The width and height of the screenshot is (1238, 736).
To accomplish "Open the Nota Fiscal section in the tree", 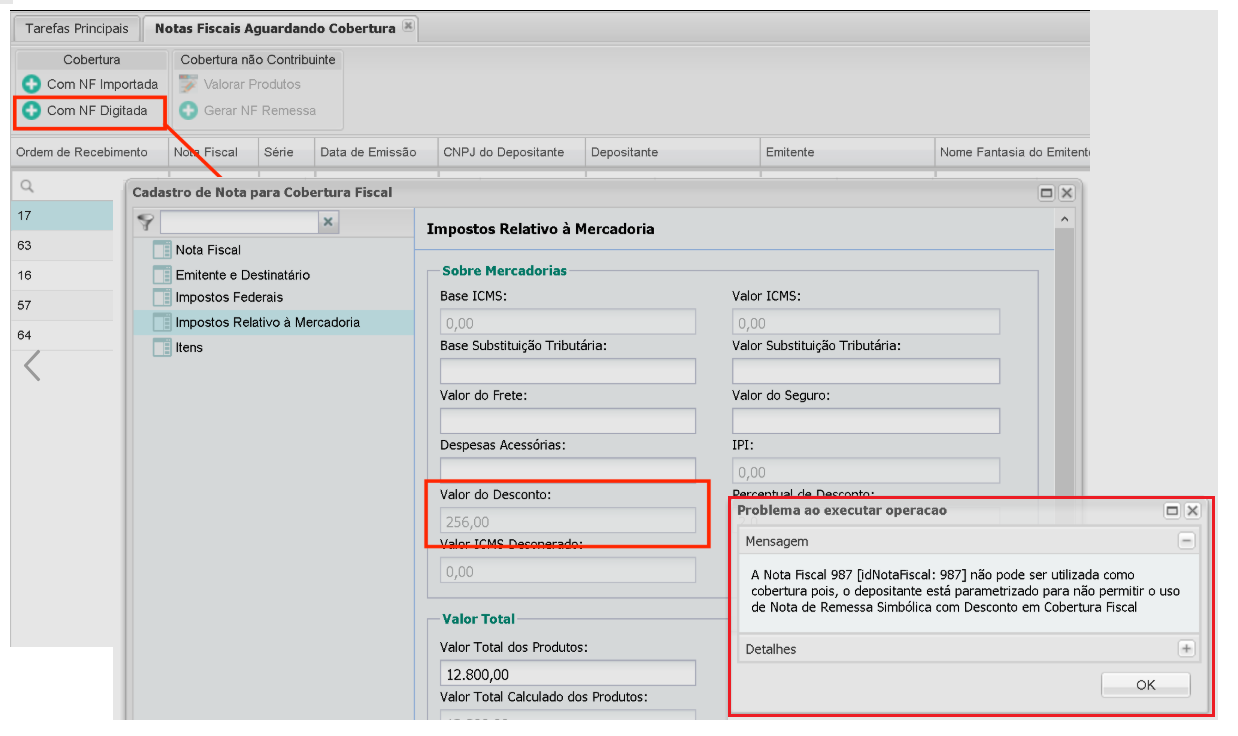I will pyautogui.click(x=208, y=250).
